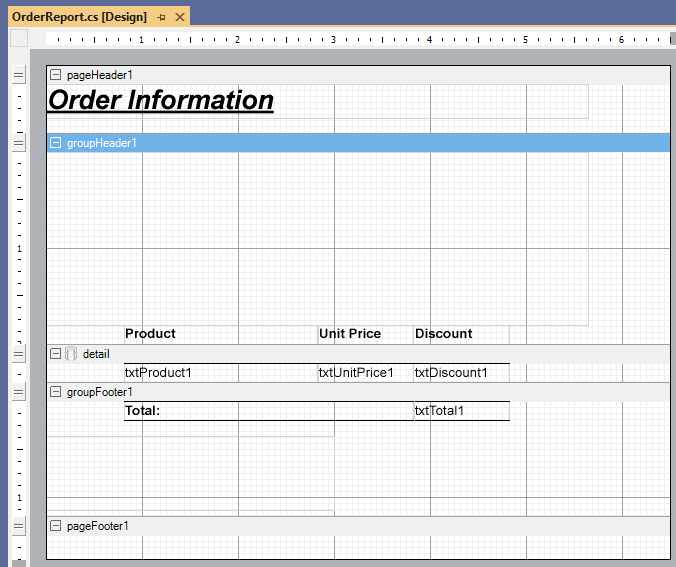The height and width of the screenshot is (567, 676).
Task: Select the Discount header label
Action: 461,335
